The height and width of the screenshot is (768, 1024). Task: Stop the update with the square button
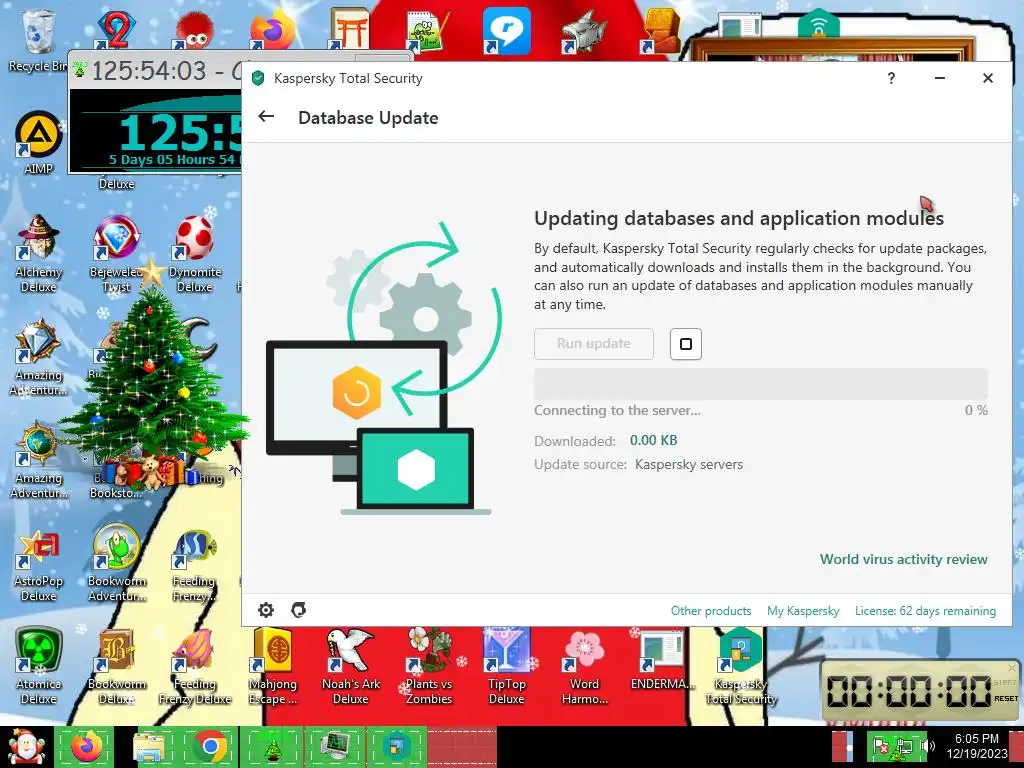click(x=686, y=344)
